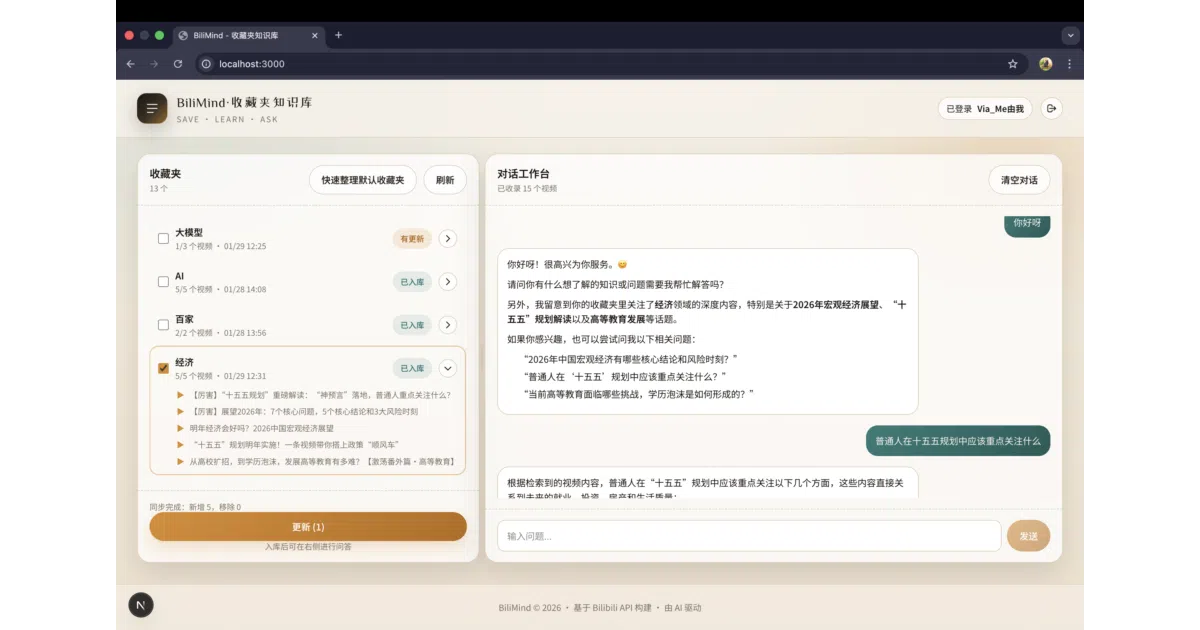The width and height of the screenshot is (1200, 630).
Task: Click the 有更新 badge on 大模型
Action: tap(412, 239)
